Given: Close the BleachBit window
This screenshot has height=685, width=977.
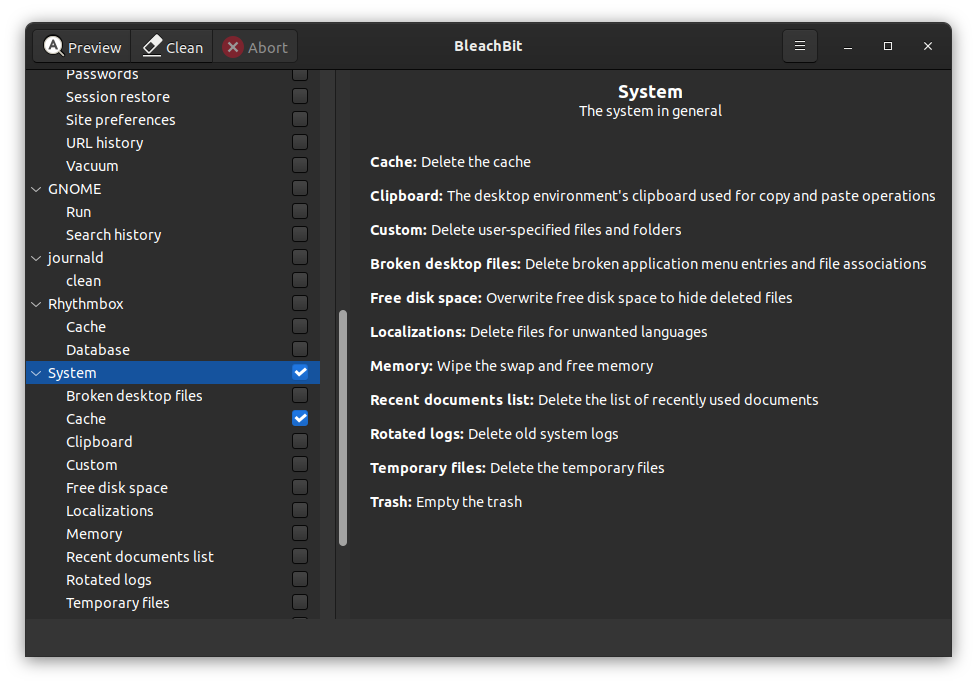Looking at the screenshot, I should (x=928, y=46).
